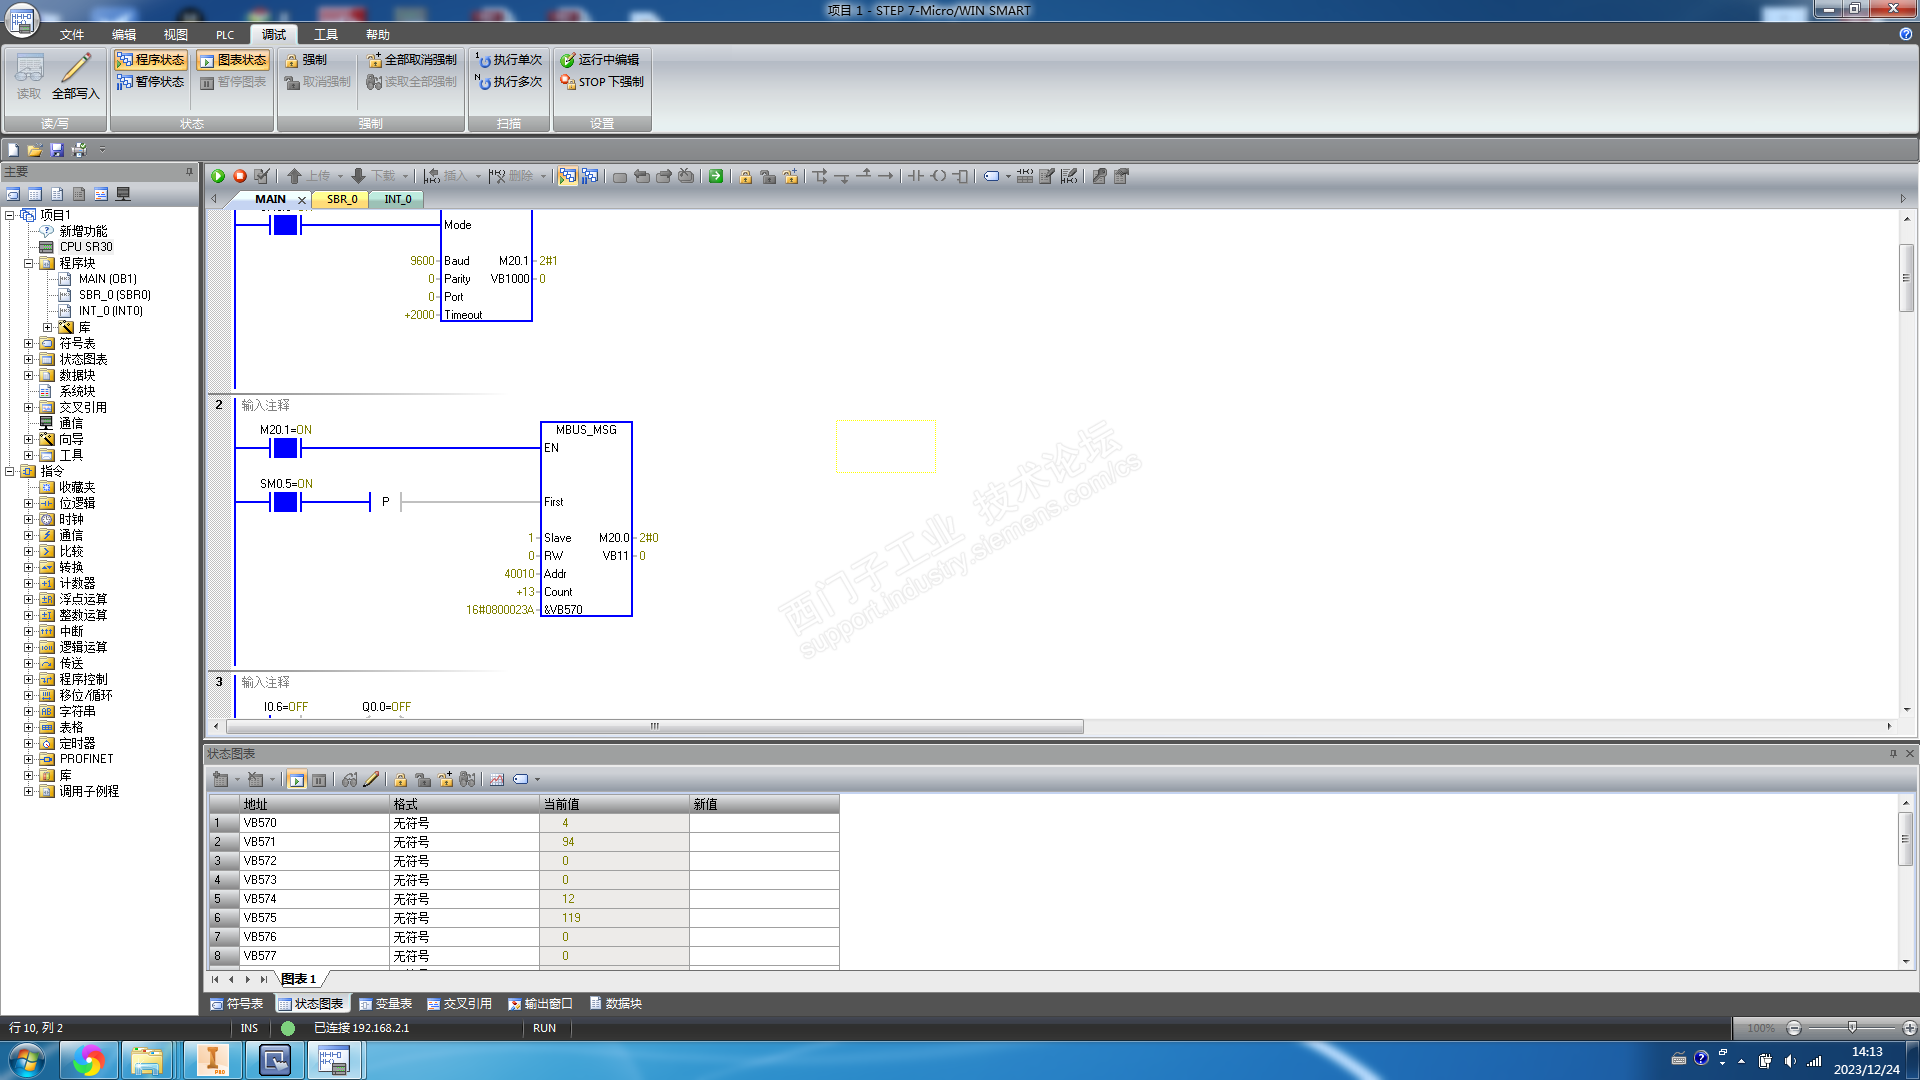Screen dimensions: 1920x1080
Task: Open the PLC ribbon tab
Action: [x=225, y=34]
